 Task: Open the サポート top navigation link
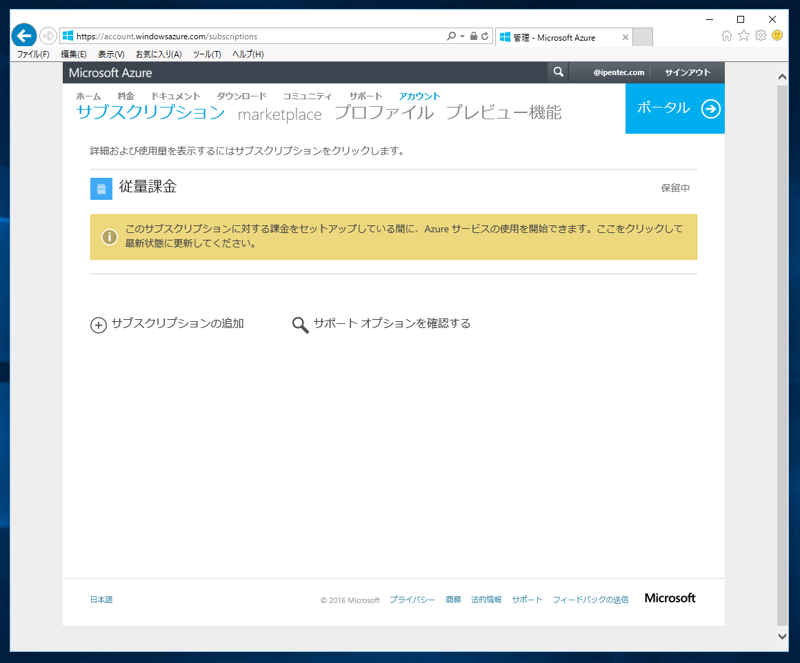click(x=365, y=96)
